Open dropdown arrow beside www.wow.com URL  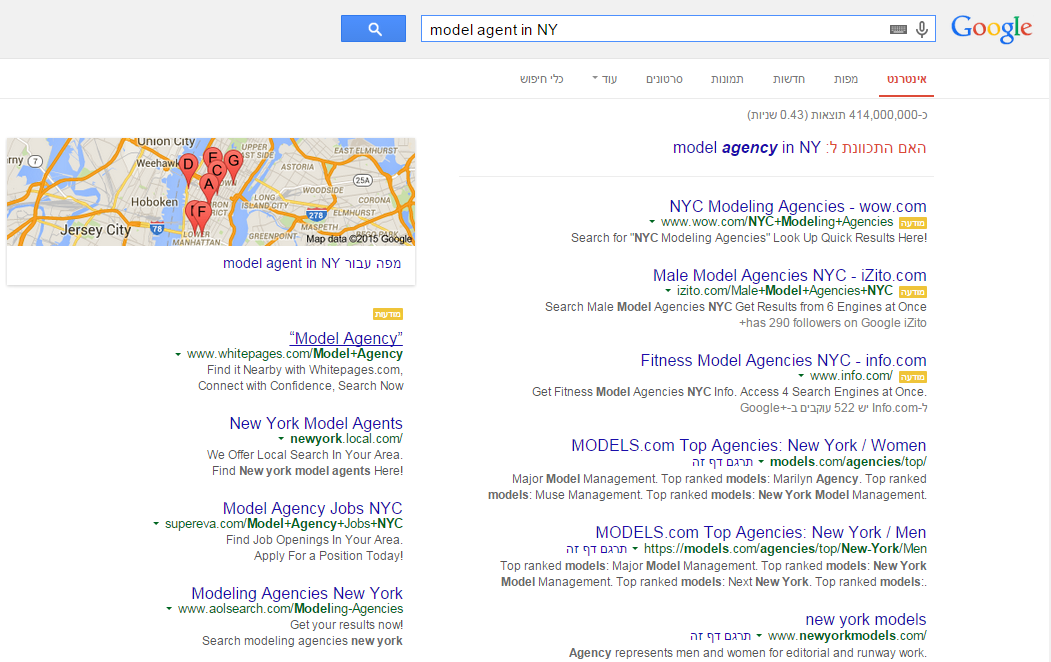tap(652, 222)
